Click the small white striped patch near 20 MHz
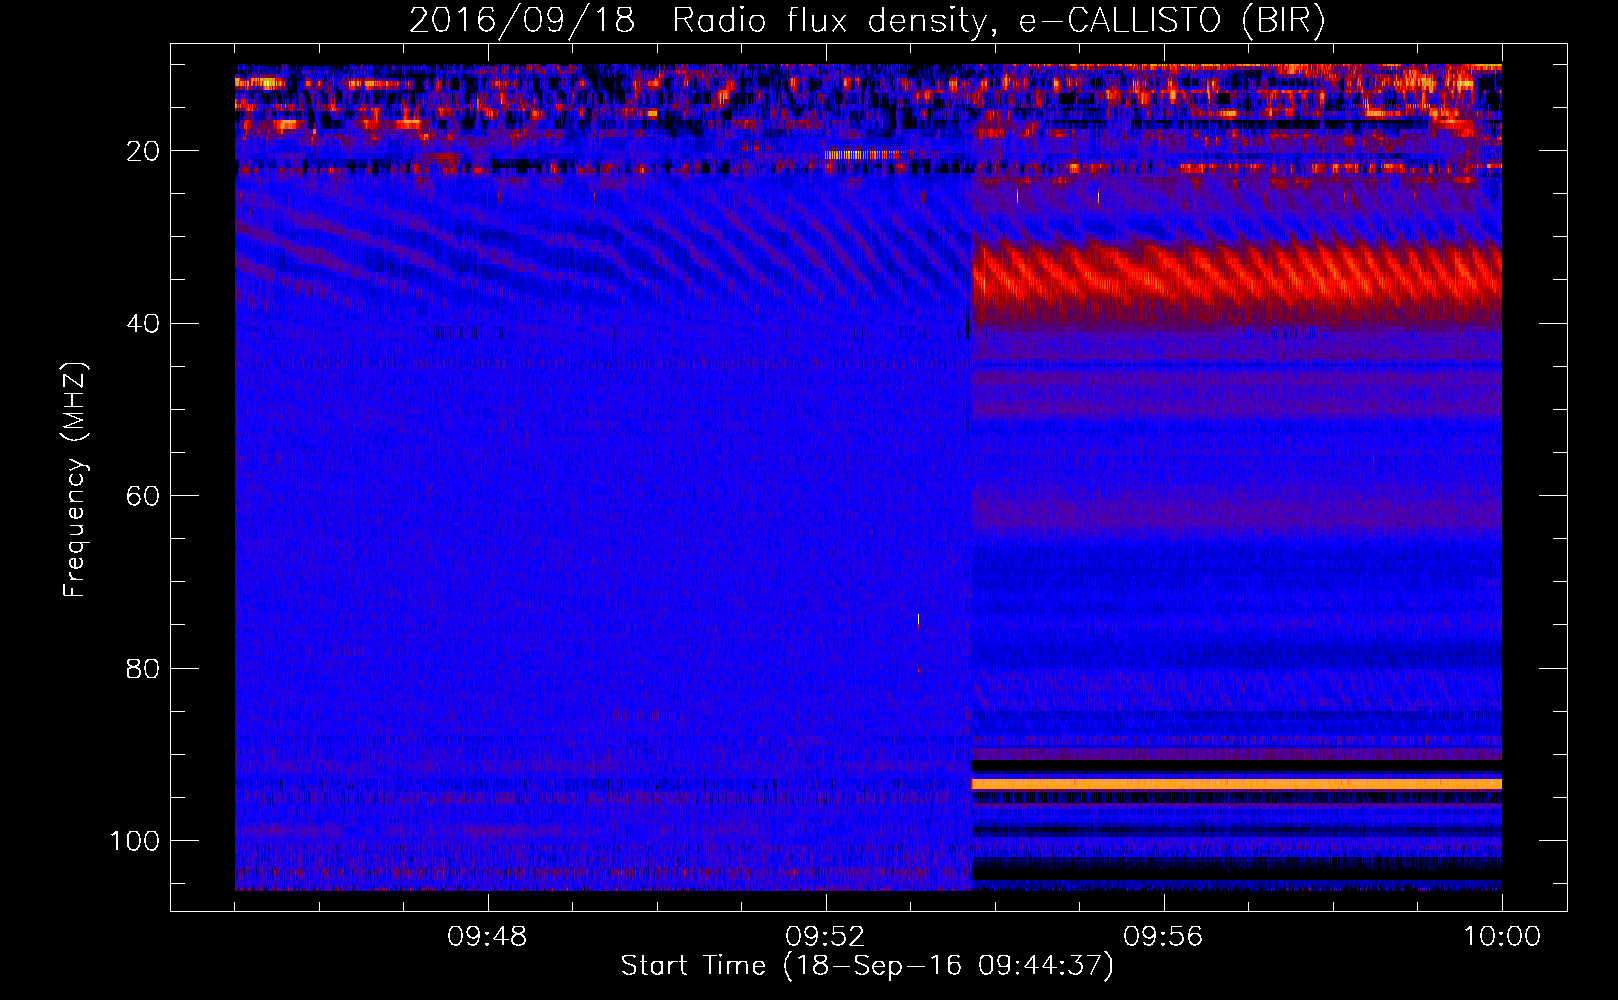 (862, 155)
